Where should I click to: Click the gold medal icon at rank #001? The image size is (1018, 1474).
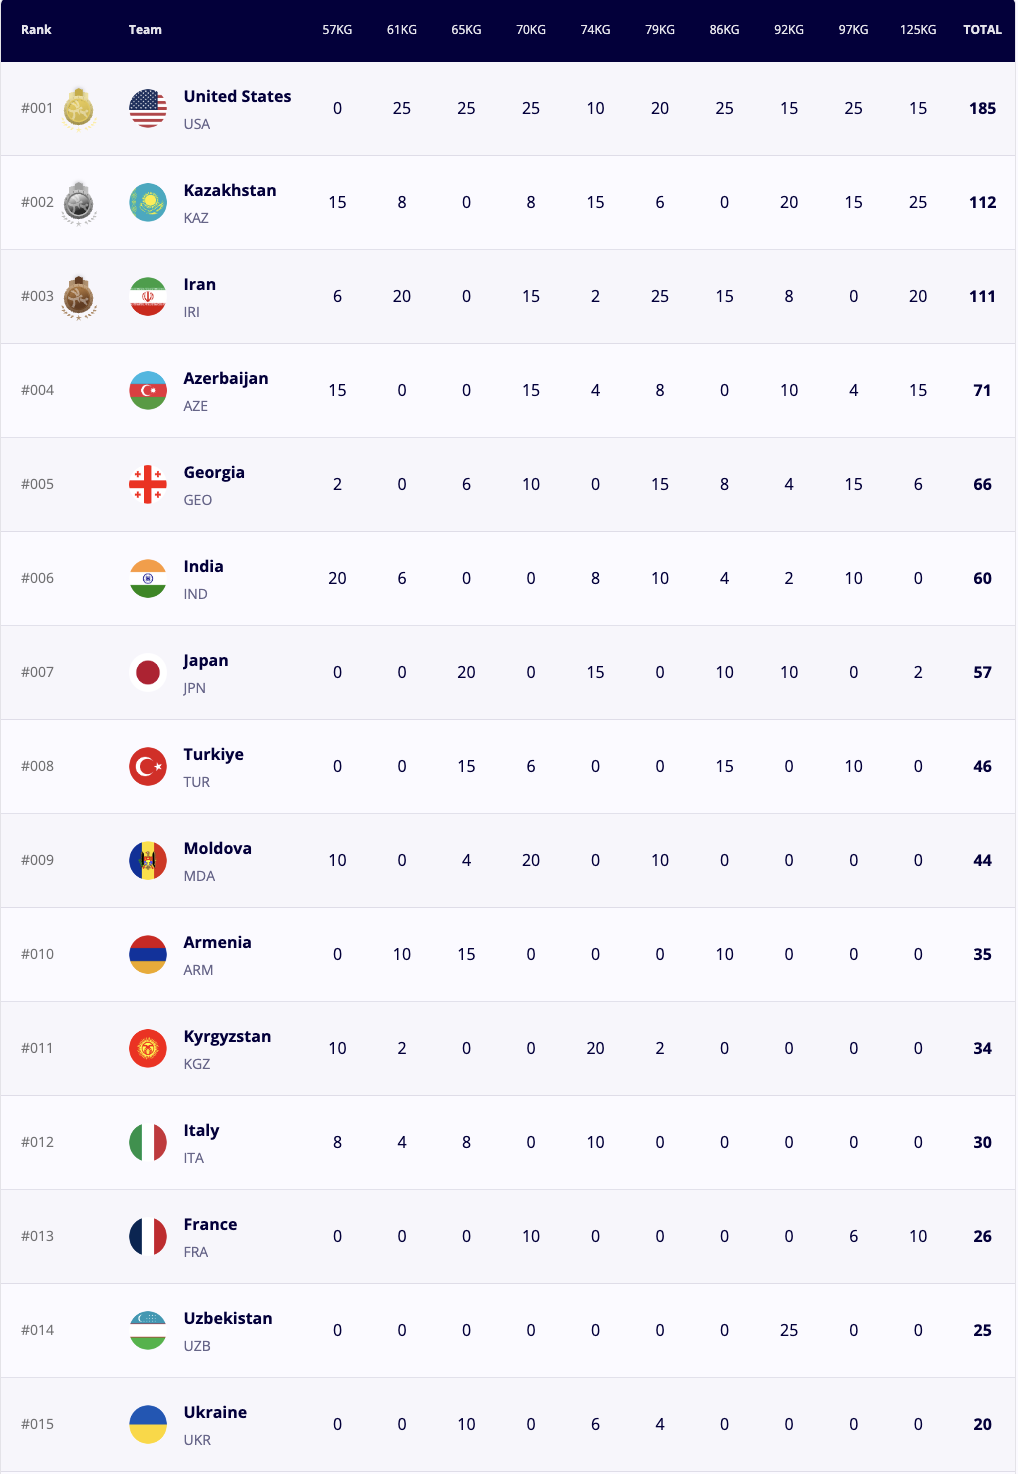[78, 108]
